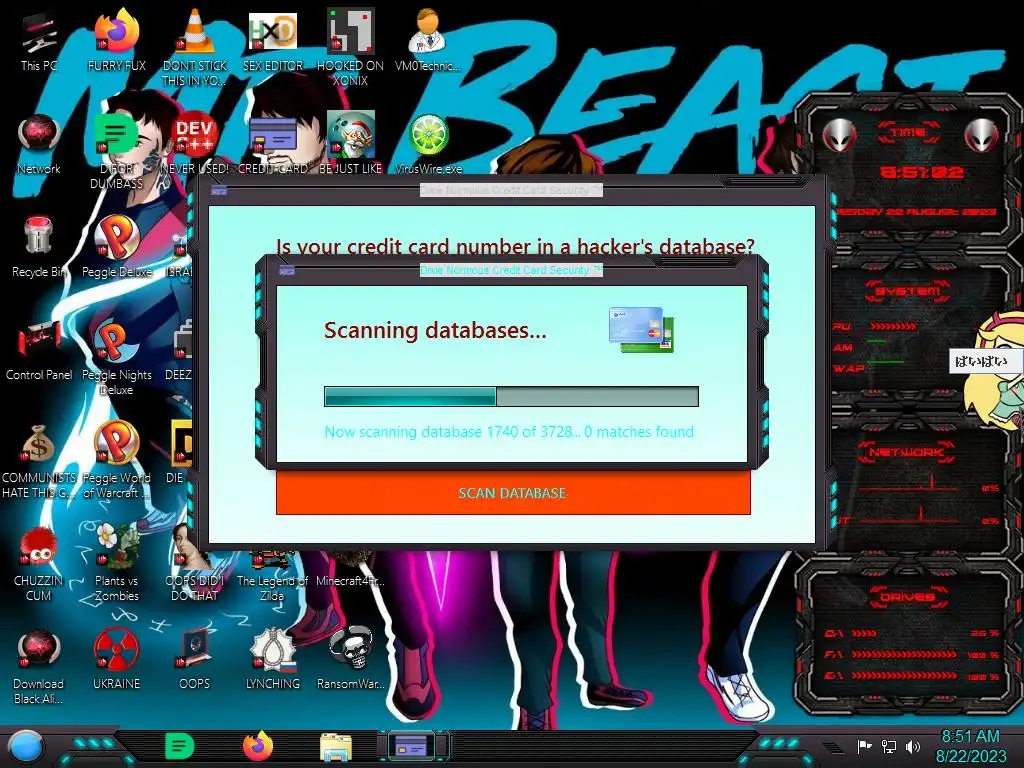Open the volume speaker tray icon
Viewport: 1024px width, 768px height.
(x=913, y=746)
